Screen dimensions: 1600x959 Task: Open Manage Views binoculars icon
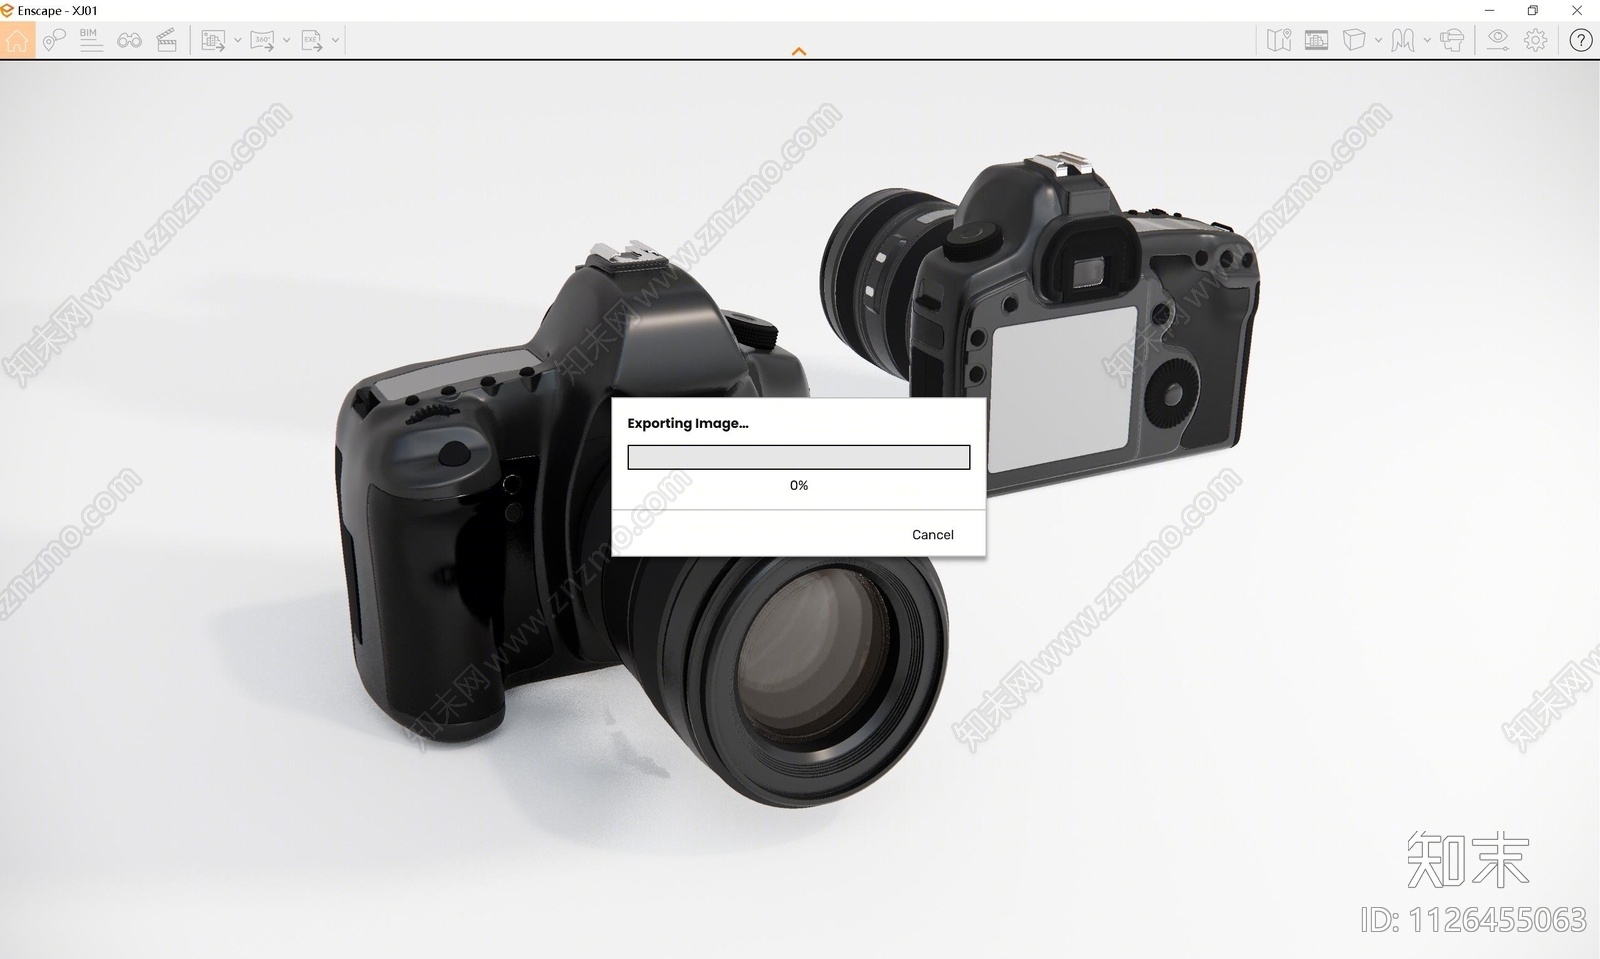[129, 40]
